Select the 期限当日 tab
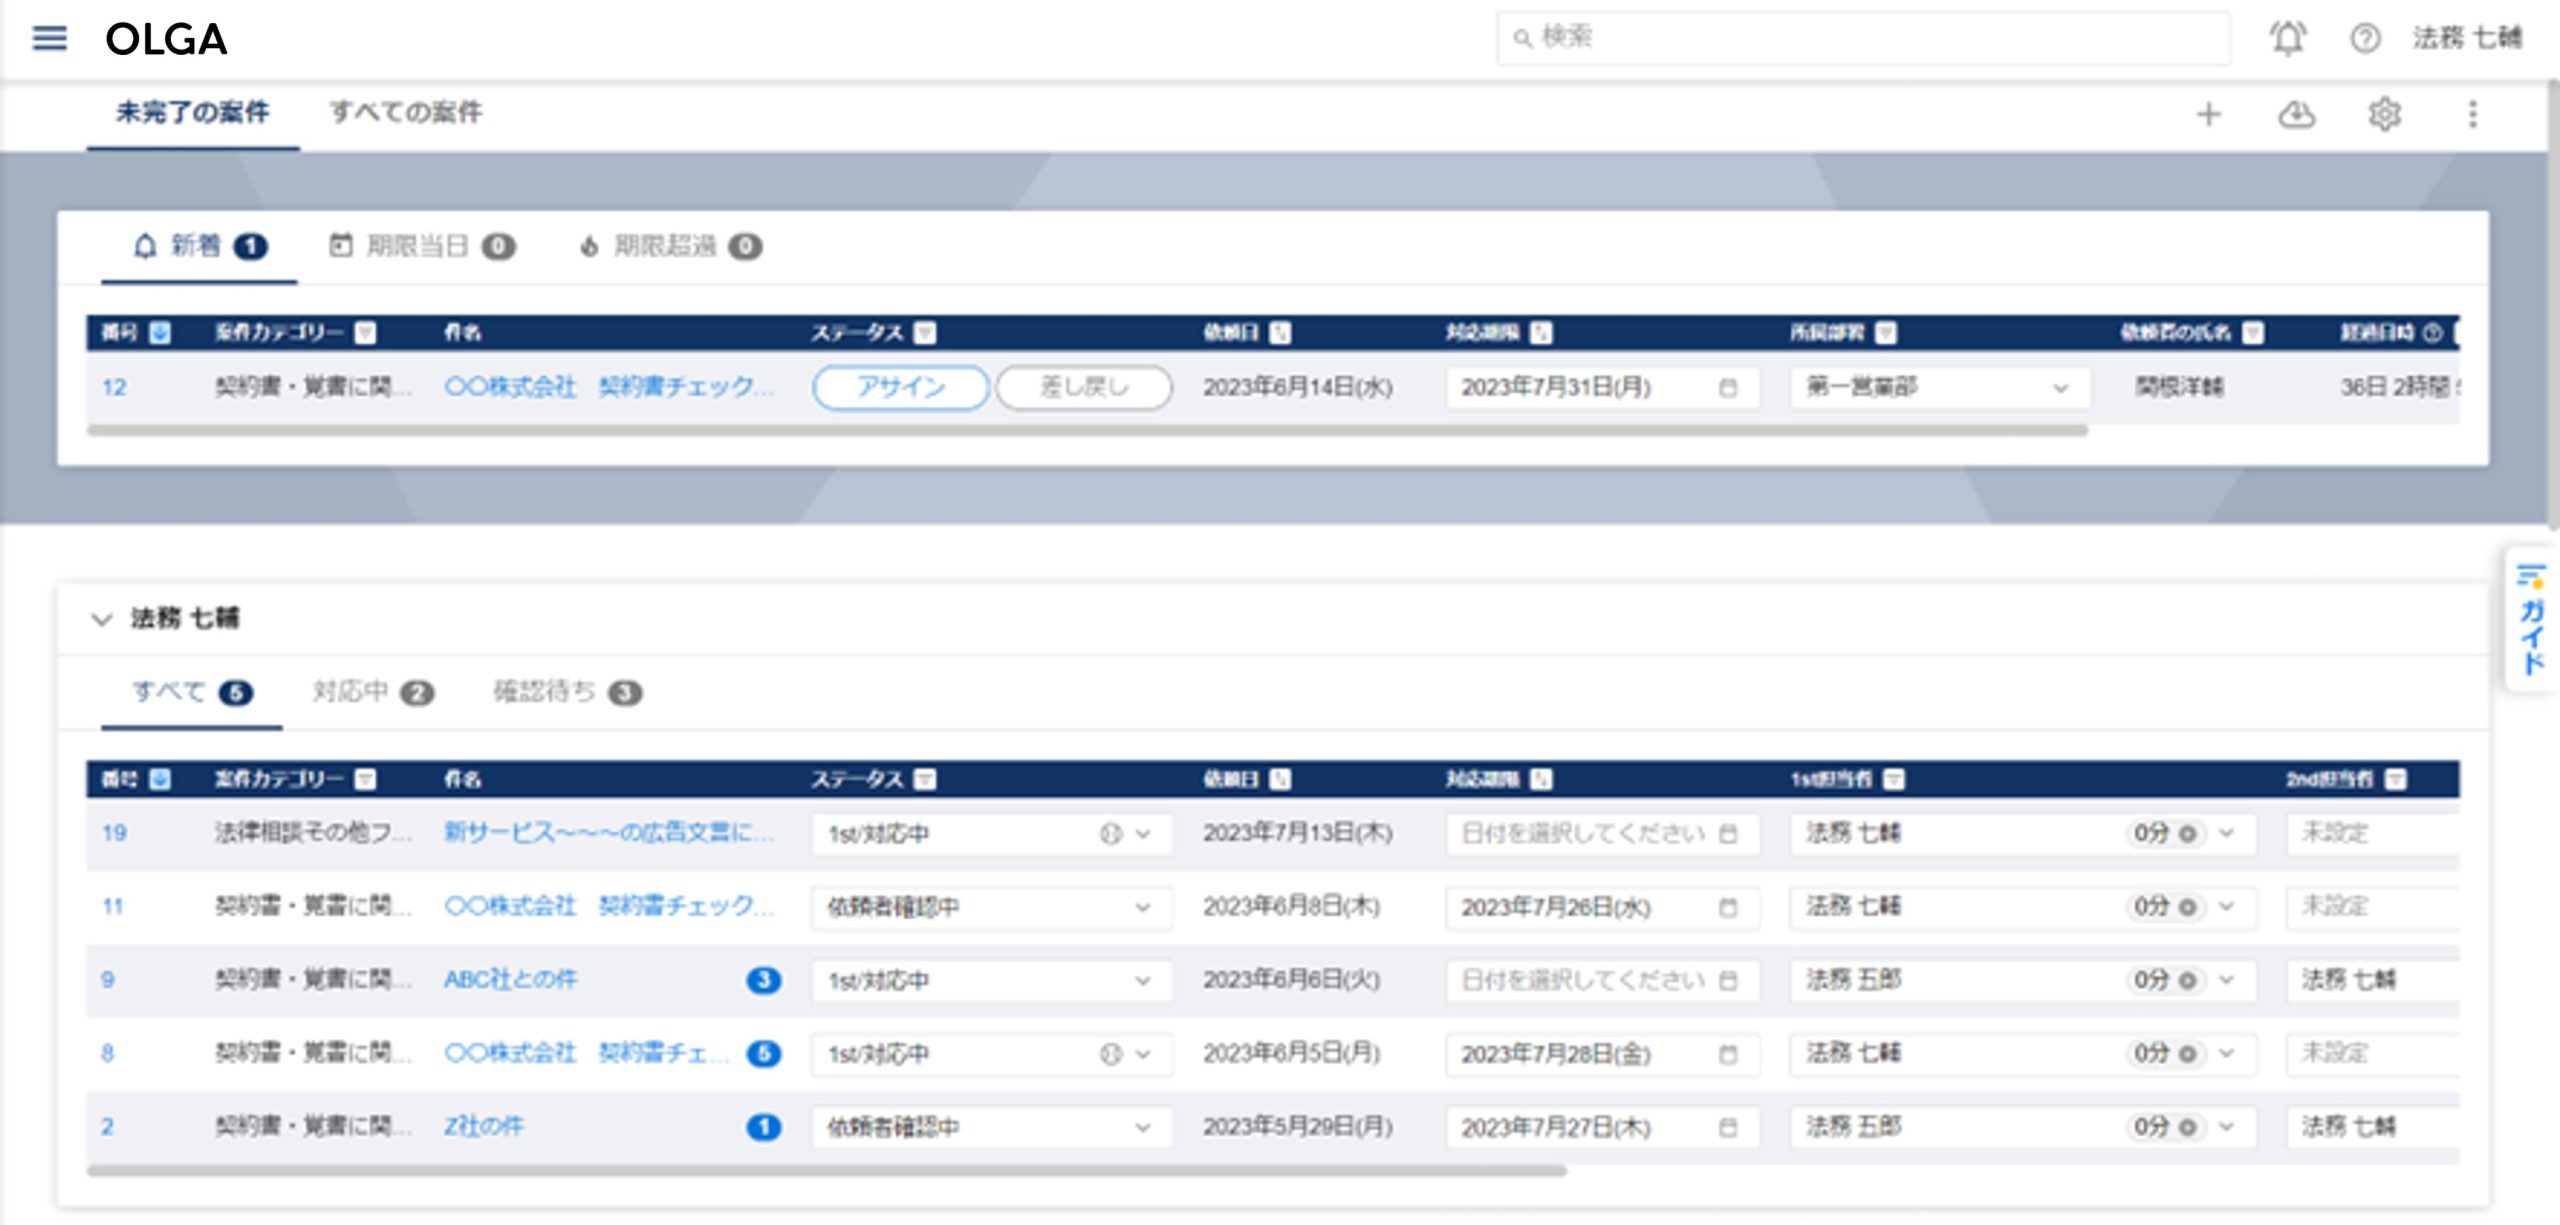The width and height of the screenshot is (2560, 1225). click(422, 246)
